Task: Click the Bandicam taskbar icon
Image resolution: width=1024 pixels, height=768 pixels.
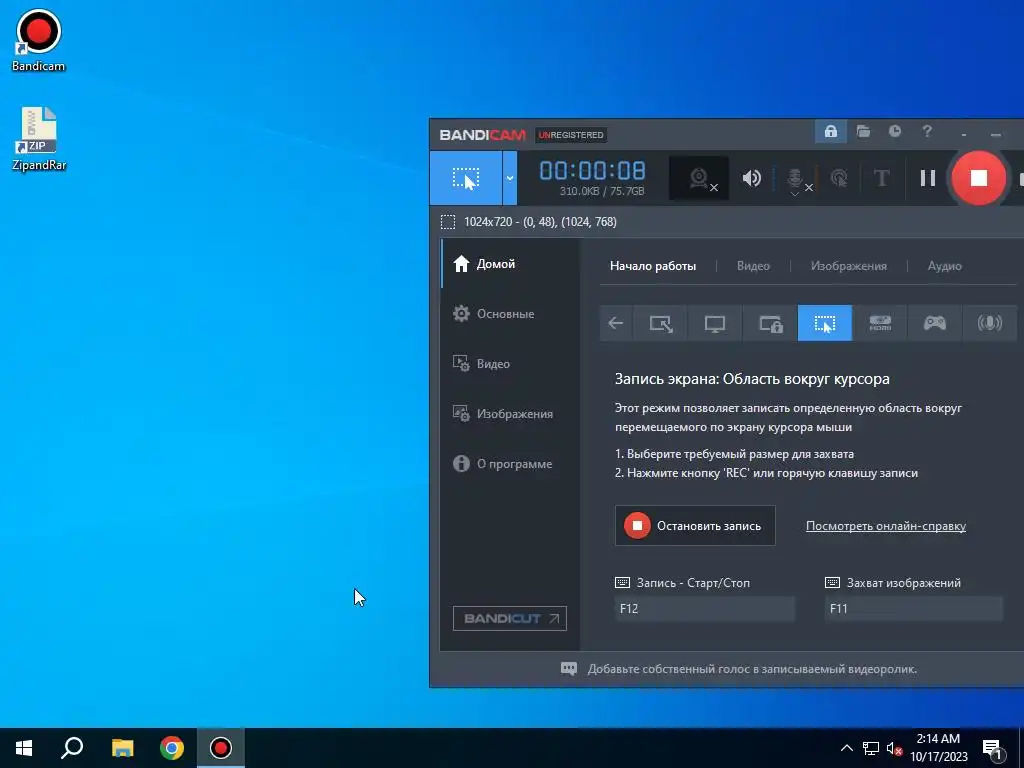Action: point(221,748)
